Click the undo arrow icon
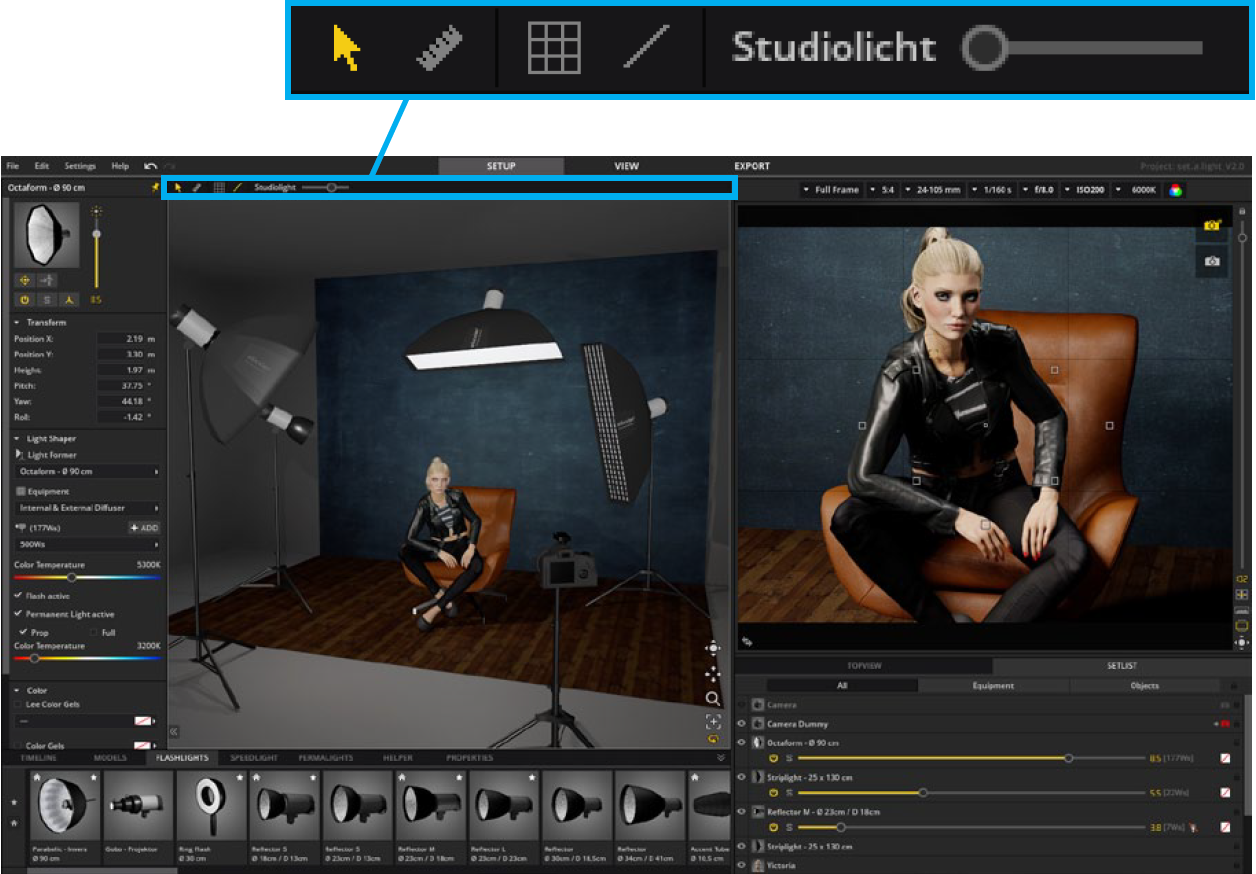 tap(150, 166)
